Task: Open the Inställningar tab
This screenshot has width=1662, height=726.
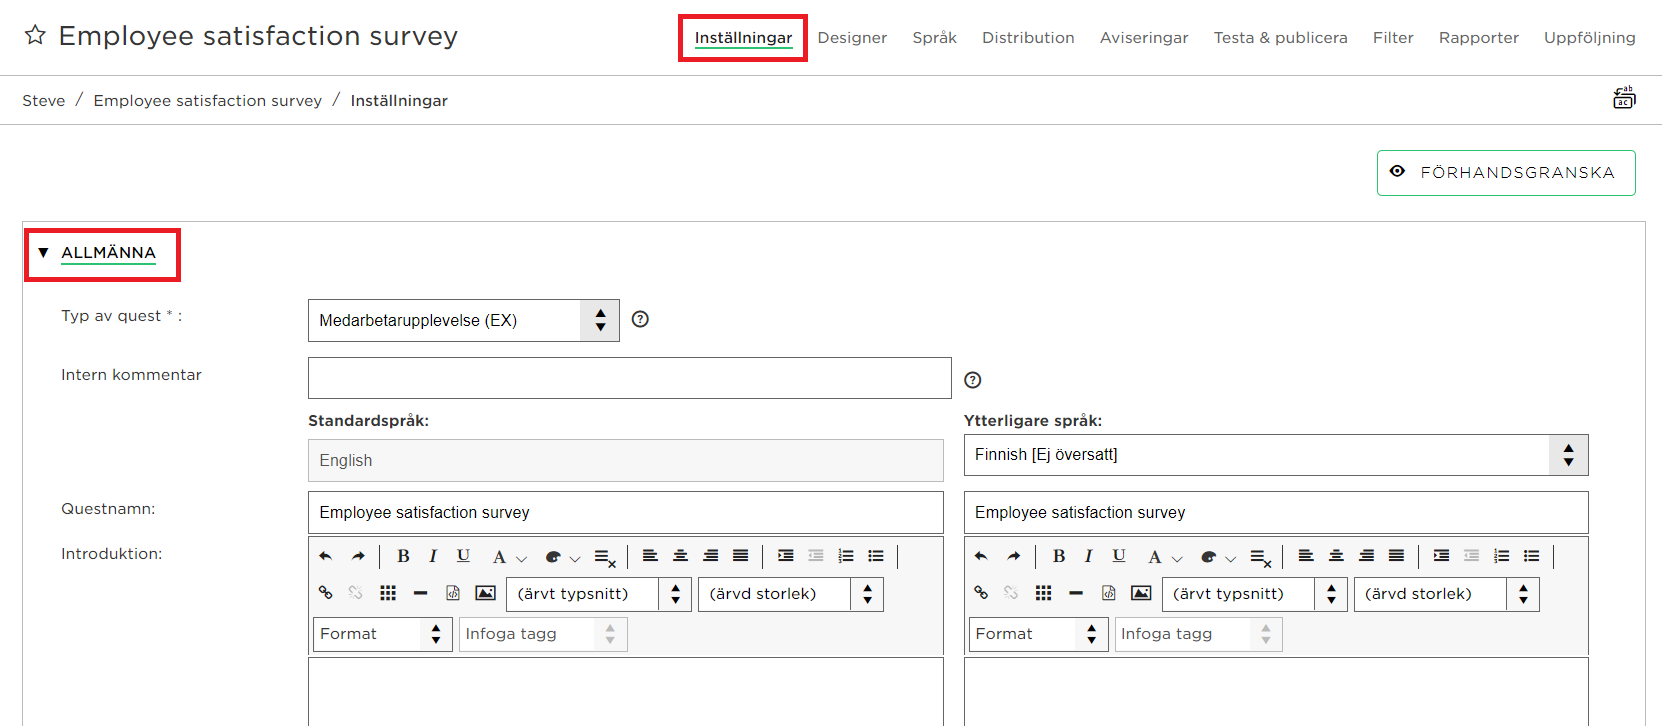Action: (x=743, y=38)
